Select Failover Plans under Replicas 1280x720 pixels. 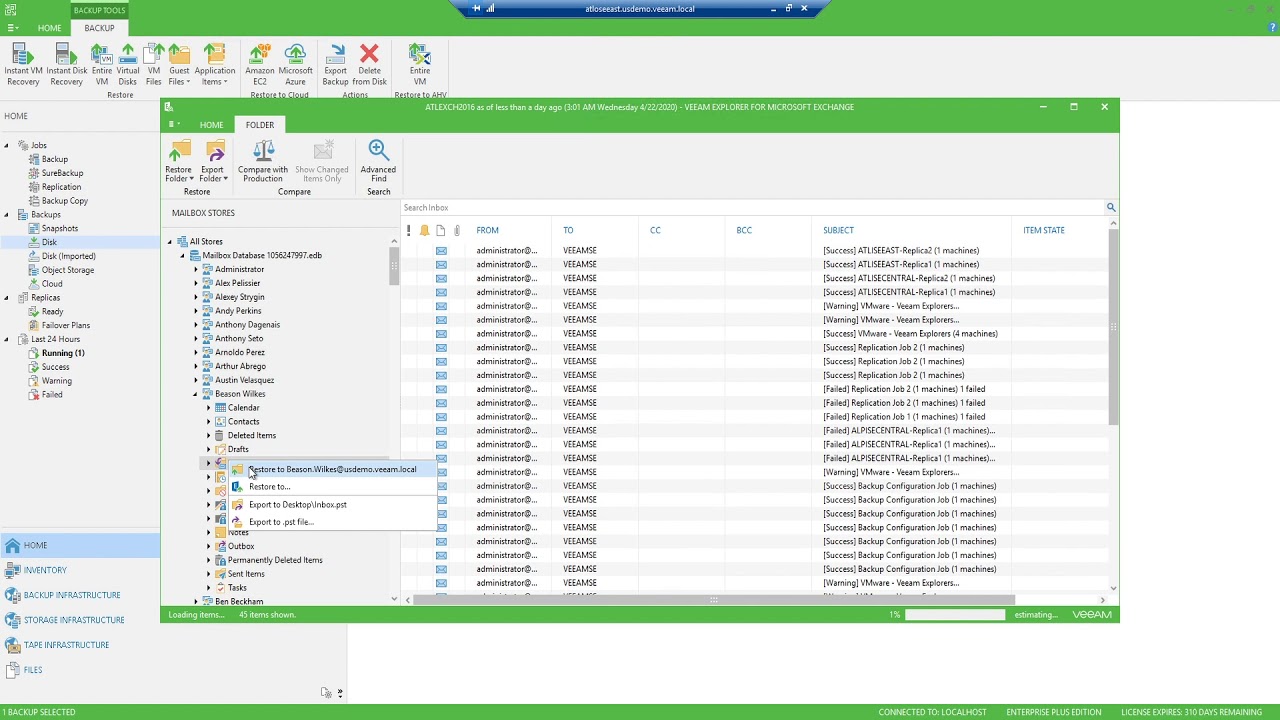click(x=65, y=325)
